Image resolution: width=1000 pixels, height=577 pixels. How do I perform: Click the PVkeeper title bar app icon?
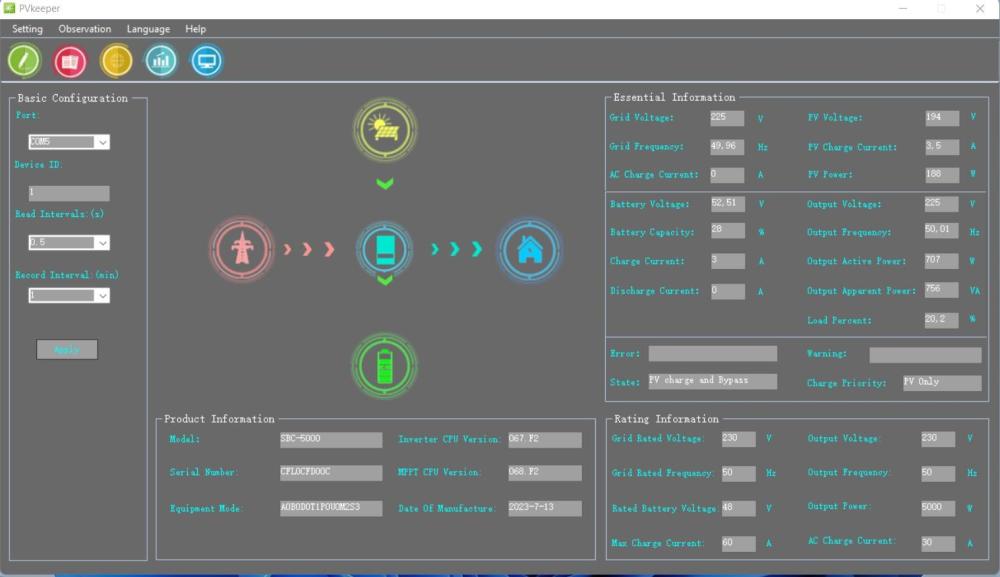coord(9,8)
